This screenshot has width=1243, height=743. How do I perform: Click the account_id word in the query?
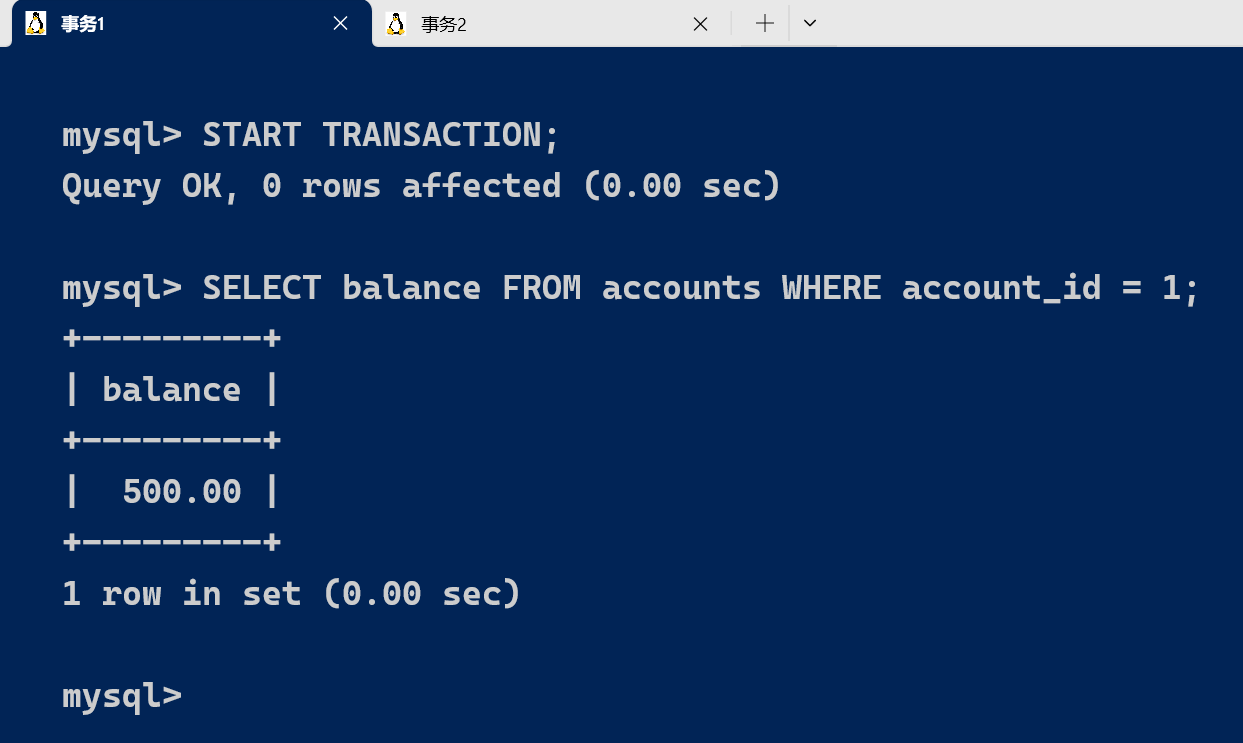[x=1001, y=288]
